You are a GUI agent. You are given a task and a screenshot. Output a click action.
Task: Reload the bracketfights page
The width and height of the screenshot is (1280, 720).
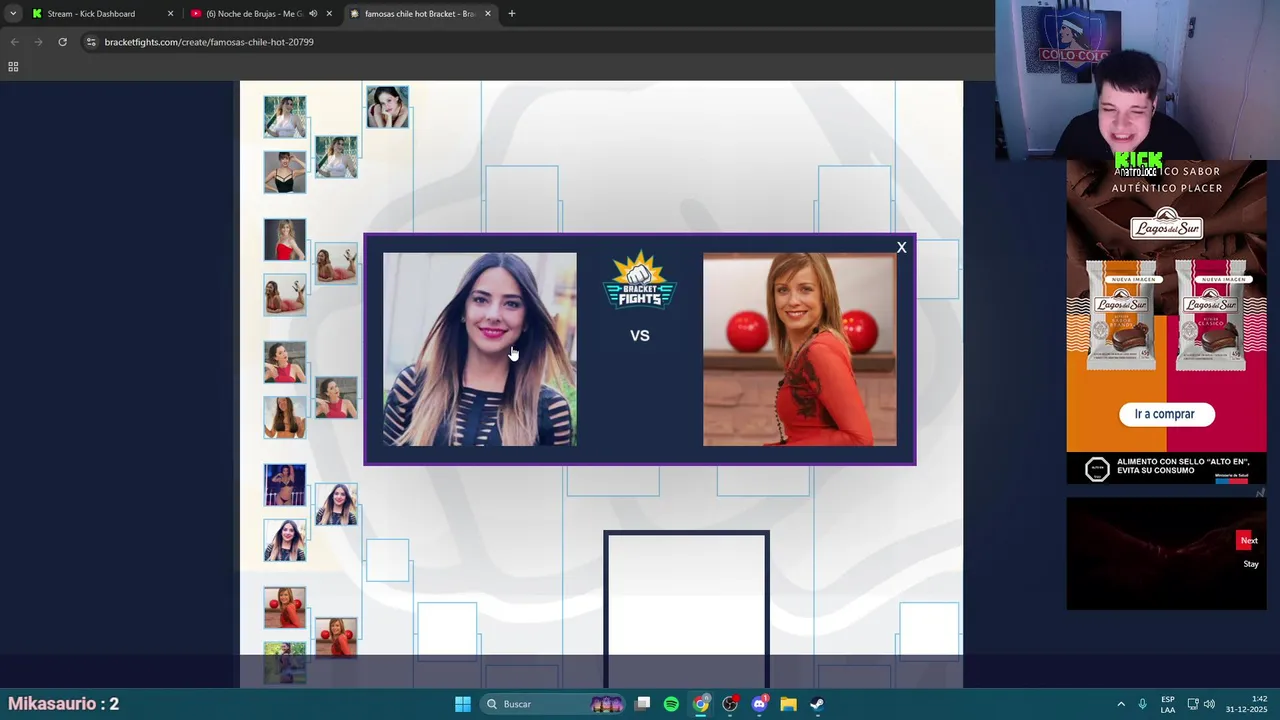click(x=62, y=42)
